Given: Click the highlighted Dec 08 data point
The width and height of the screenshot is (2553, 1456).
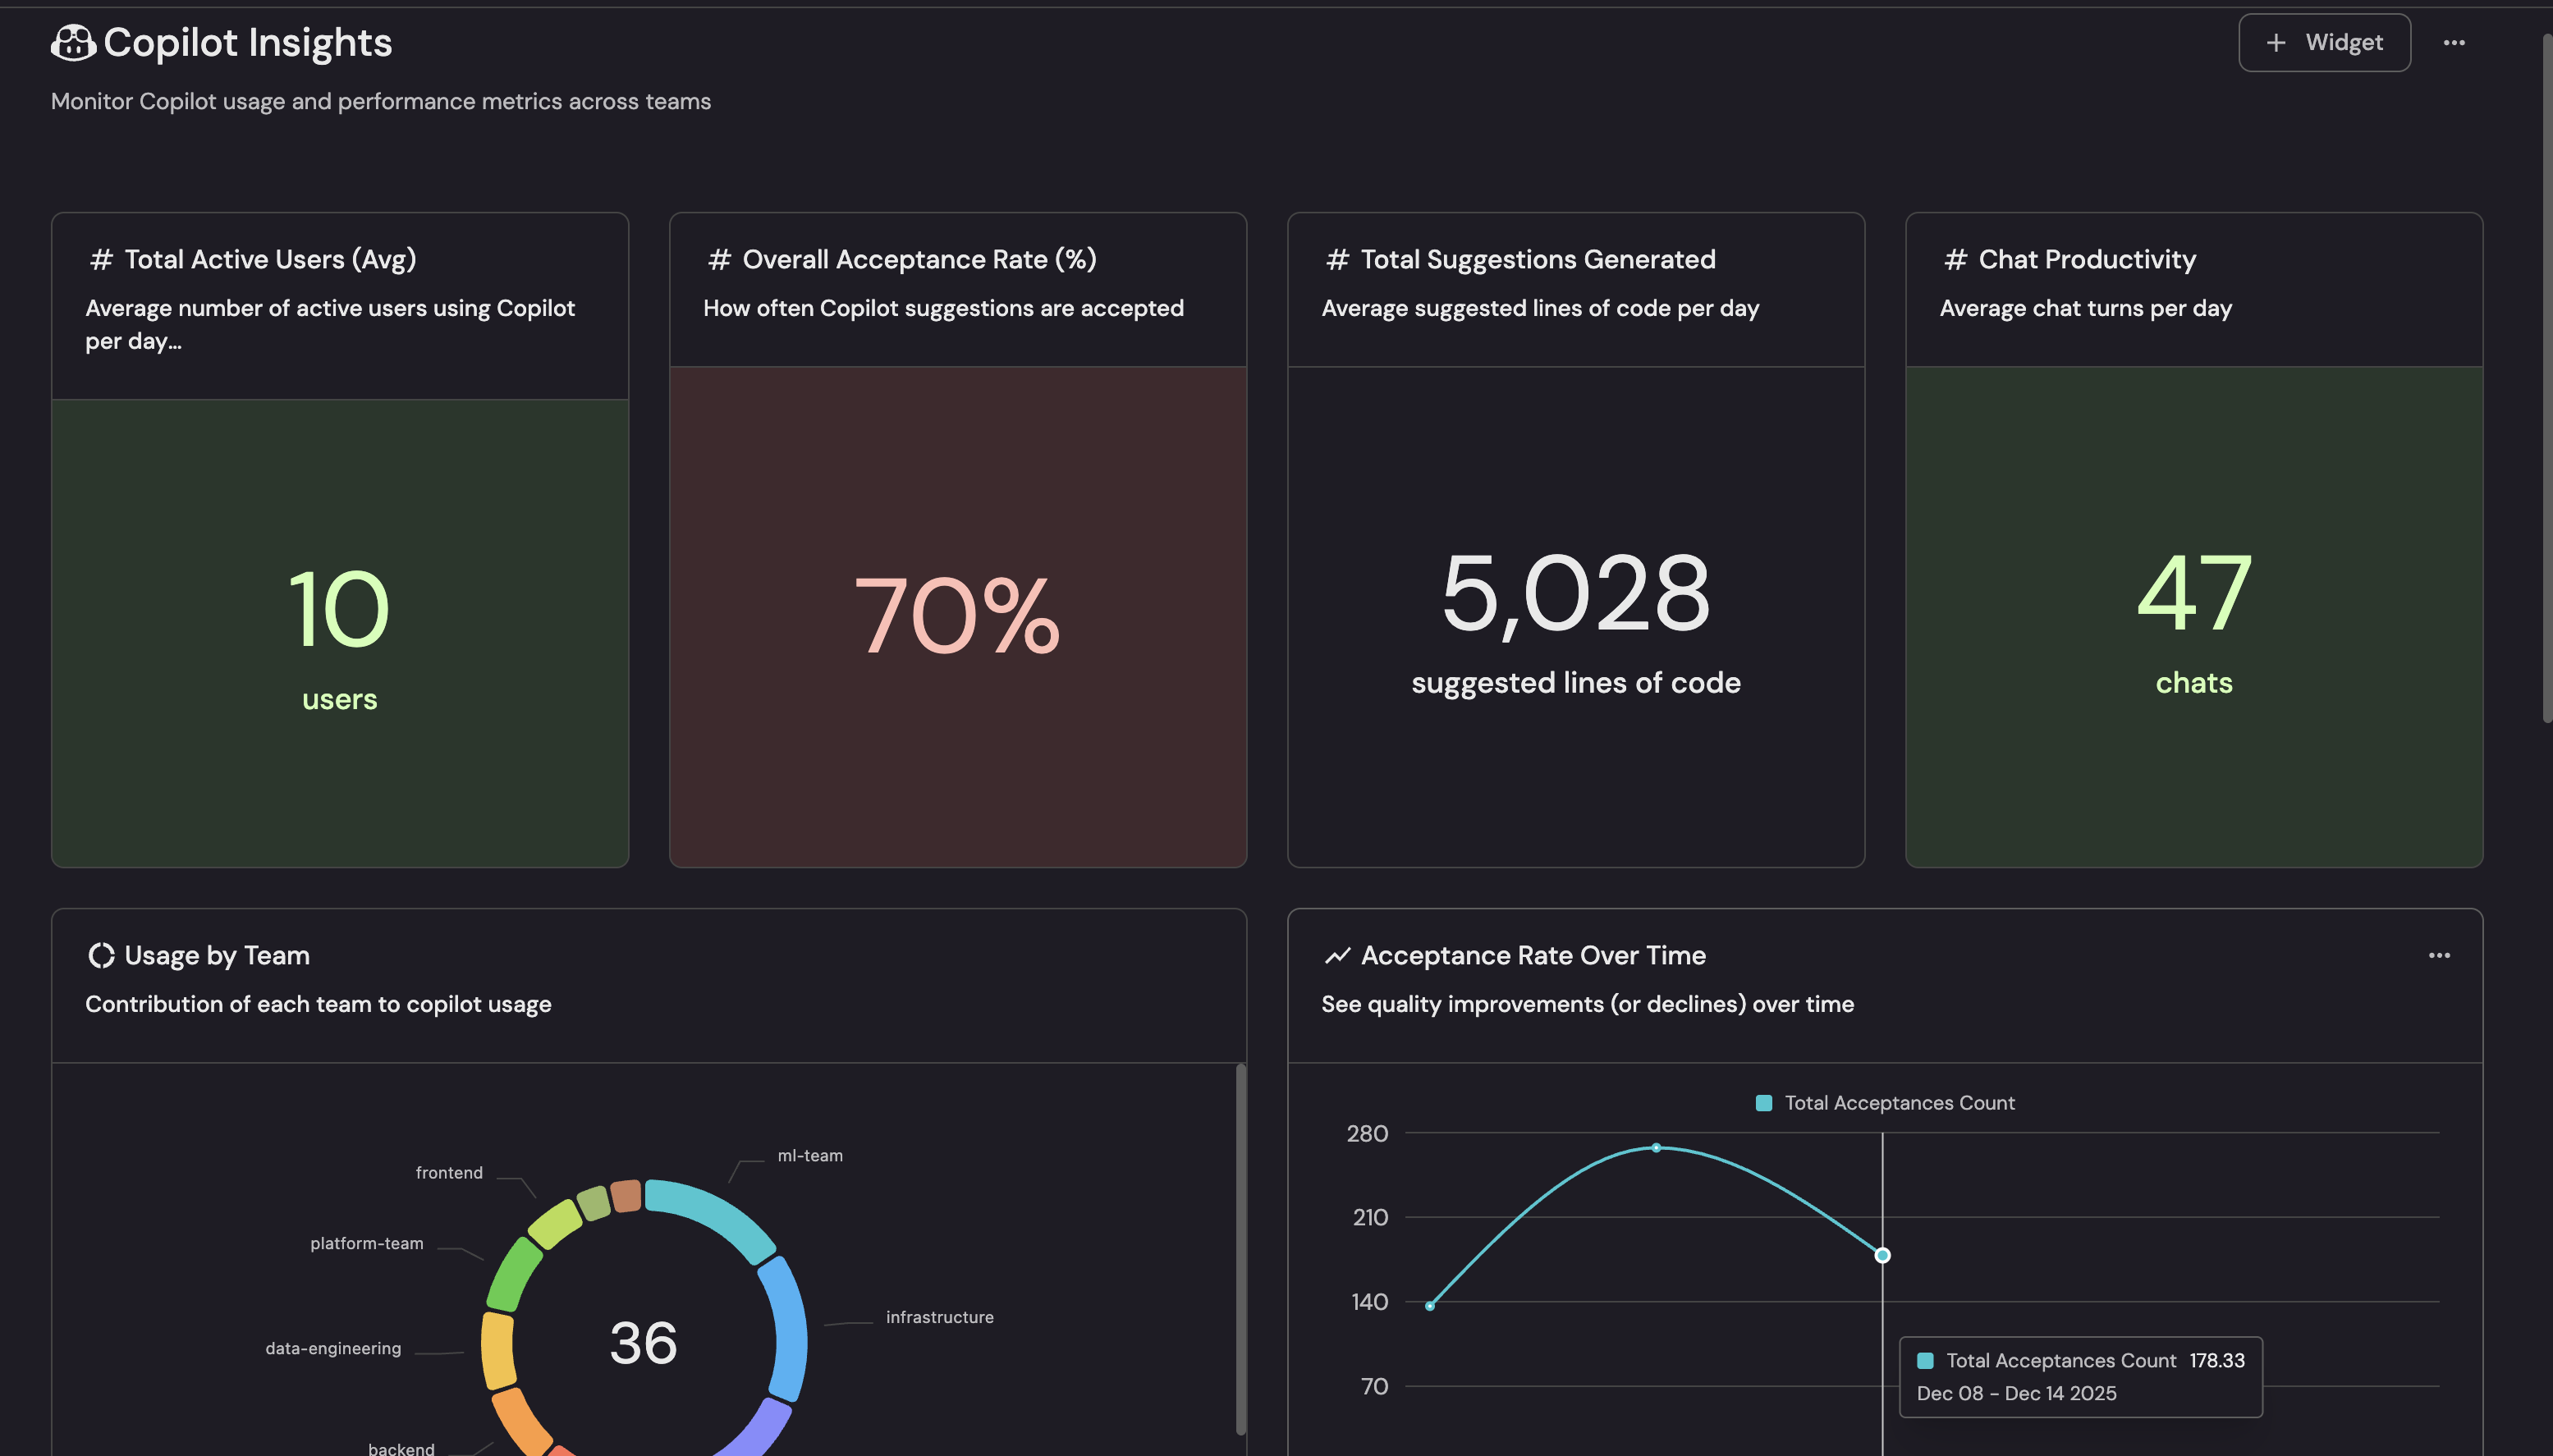Looking at the screenshot, I should point(1882,1255).
